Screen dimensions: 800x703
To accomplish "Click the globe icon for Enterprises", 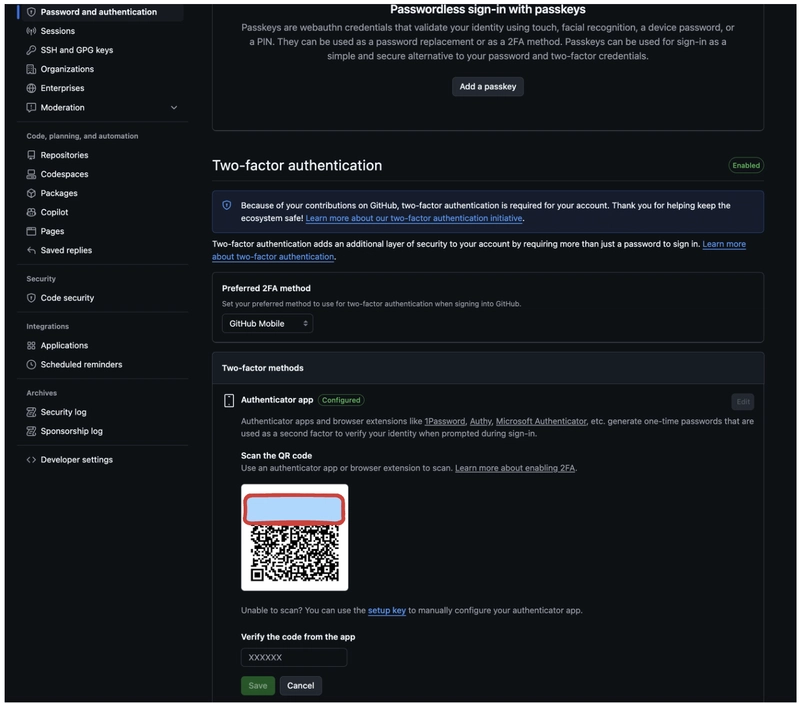I will click(31, 88).
